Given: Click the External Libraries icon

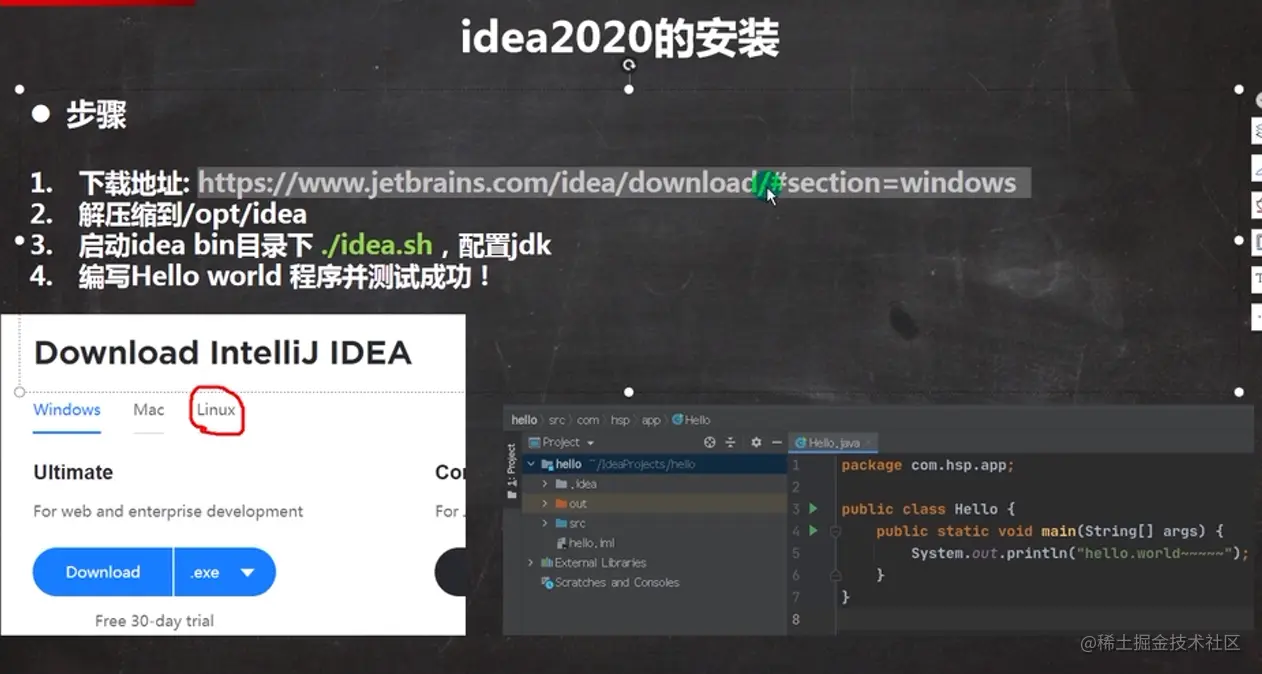Looking at the screenshot, I should point(547,563).
